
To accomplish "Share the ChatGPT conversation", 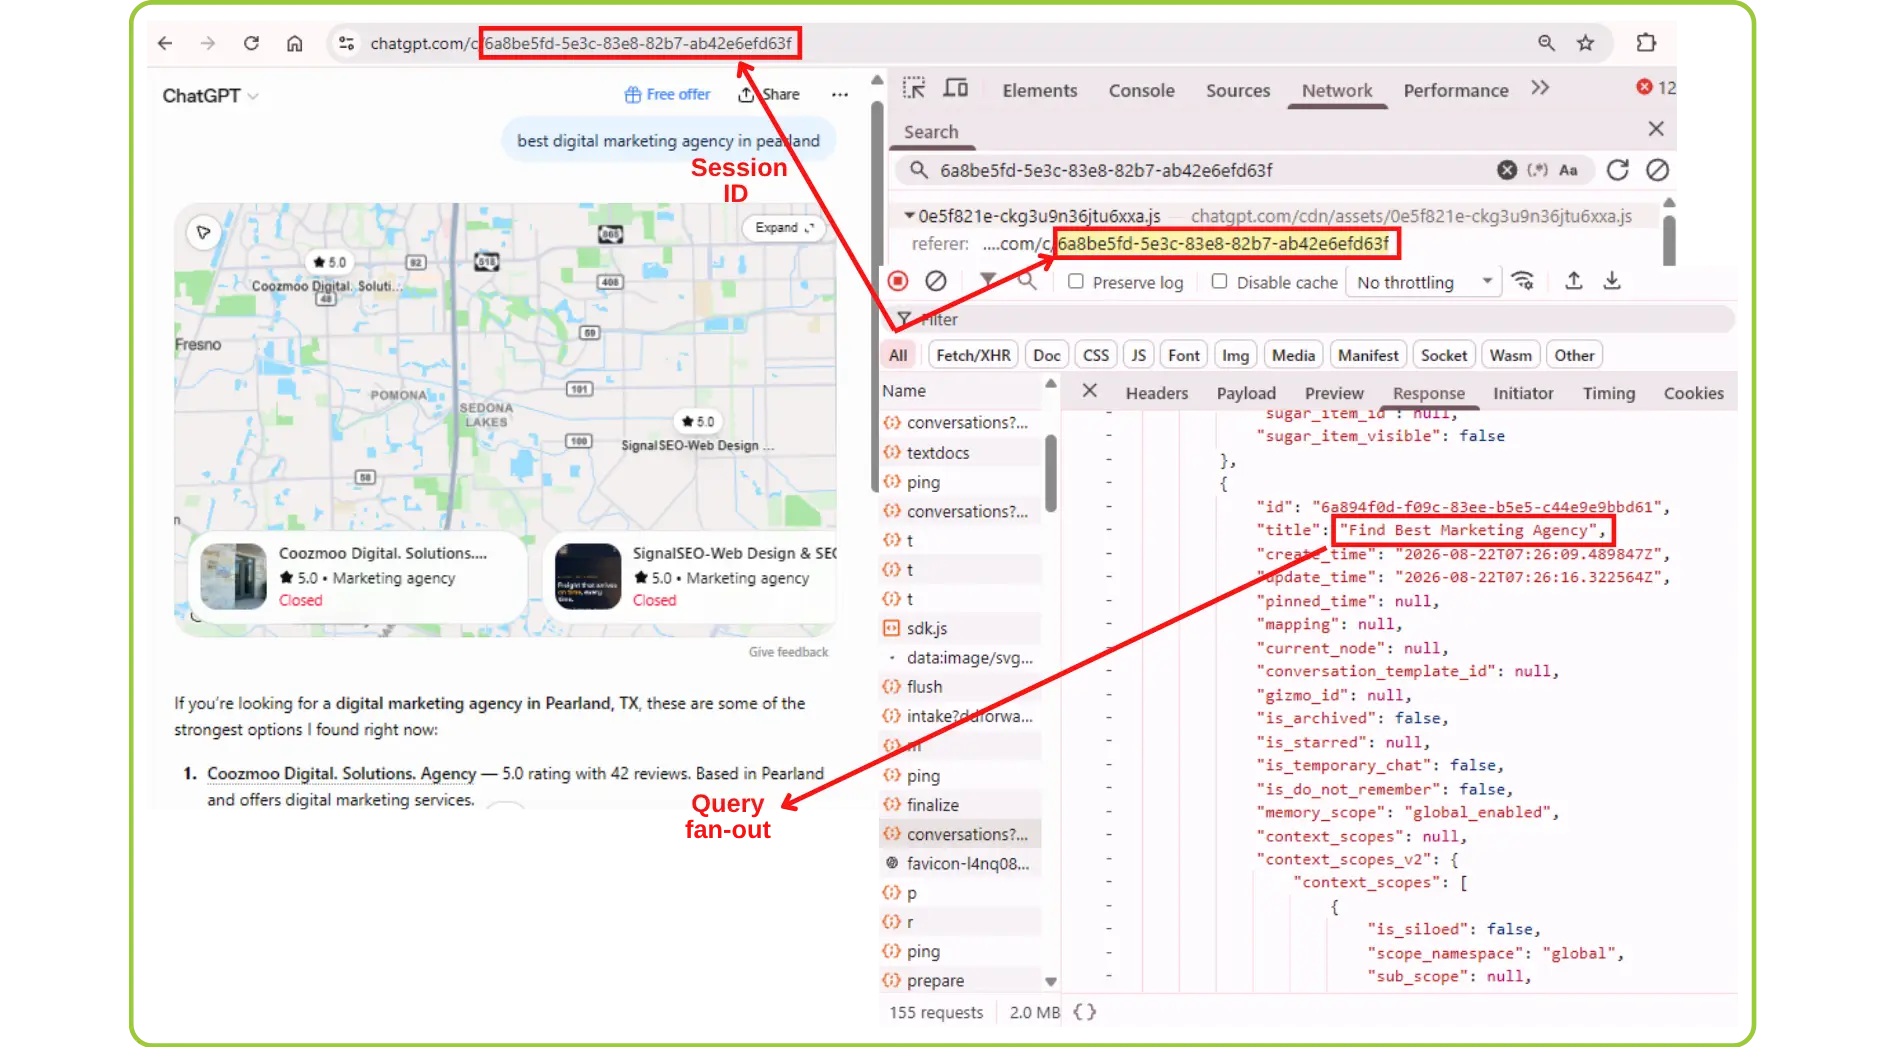I will pos(768,94).
